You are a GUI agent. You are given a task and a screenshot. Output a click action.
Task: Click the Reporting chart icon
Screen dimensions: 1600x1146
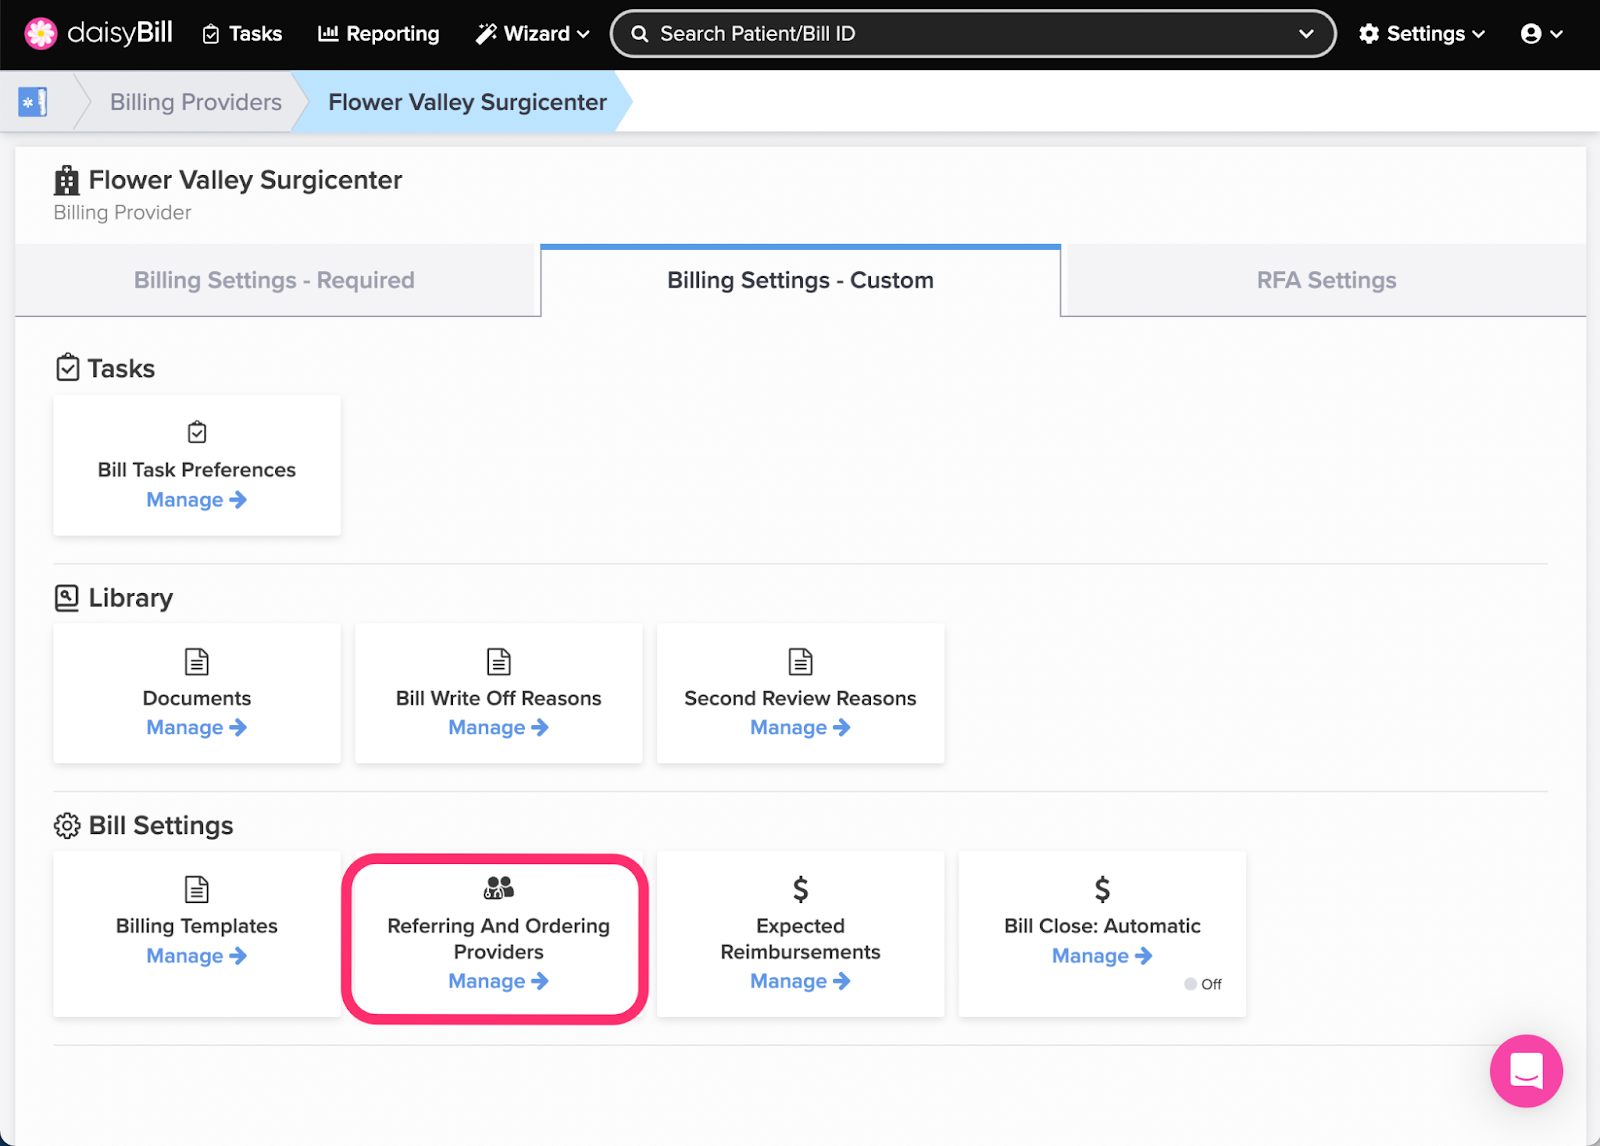328,33
